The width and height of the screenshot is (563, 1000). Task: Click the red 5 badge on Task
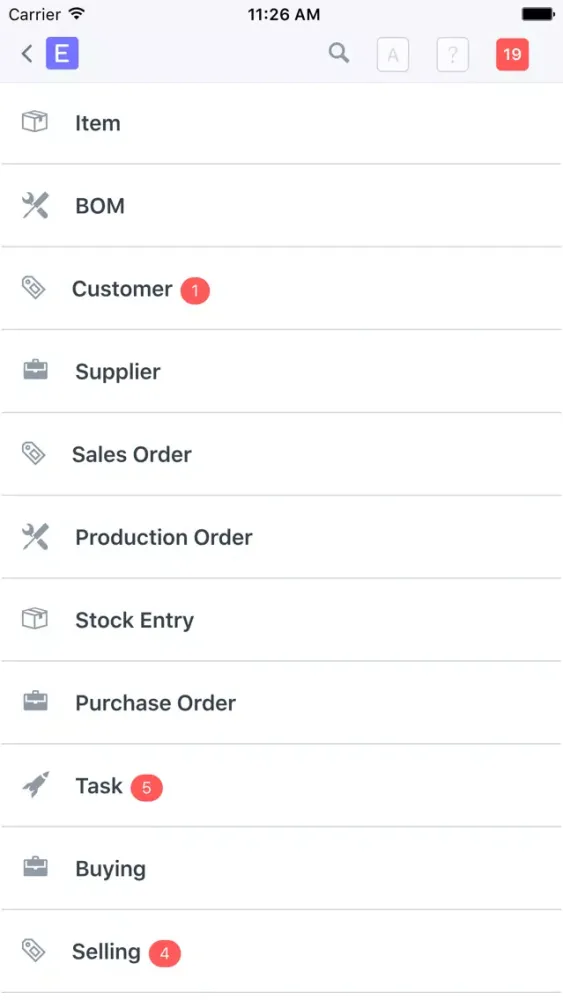click(147, 788)
